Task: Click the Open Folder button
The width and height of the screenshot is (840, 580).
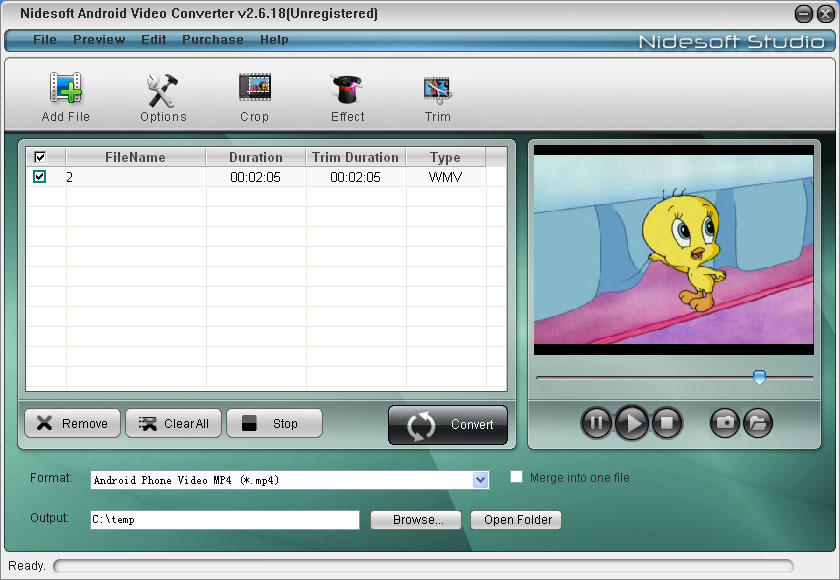Action: 516,520
